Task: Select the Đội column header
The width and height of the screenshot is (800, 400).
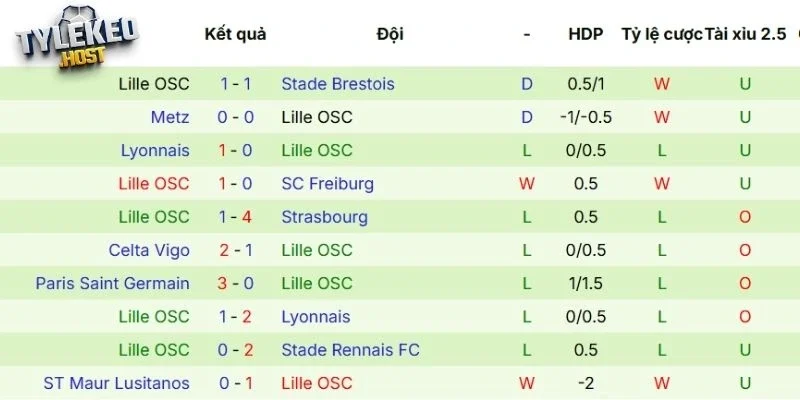Action: point(390,34)
